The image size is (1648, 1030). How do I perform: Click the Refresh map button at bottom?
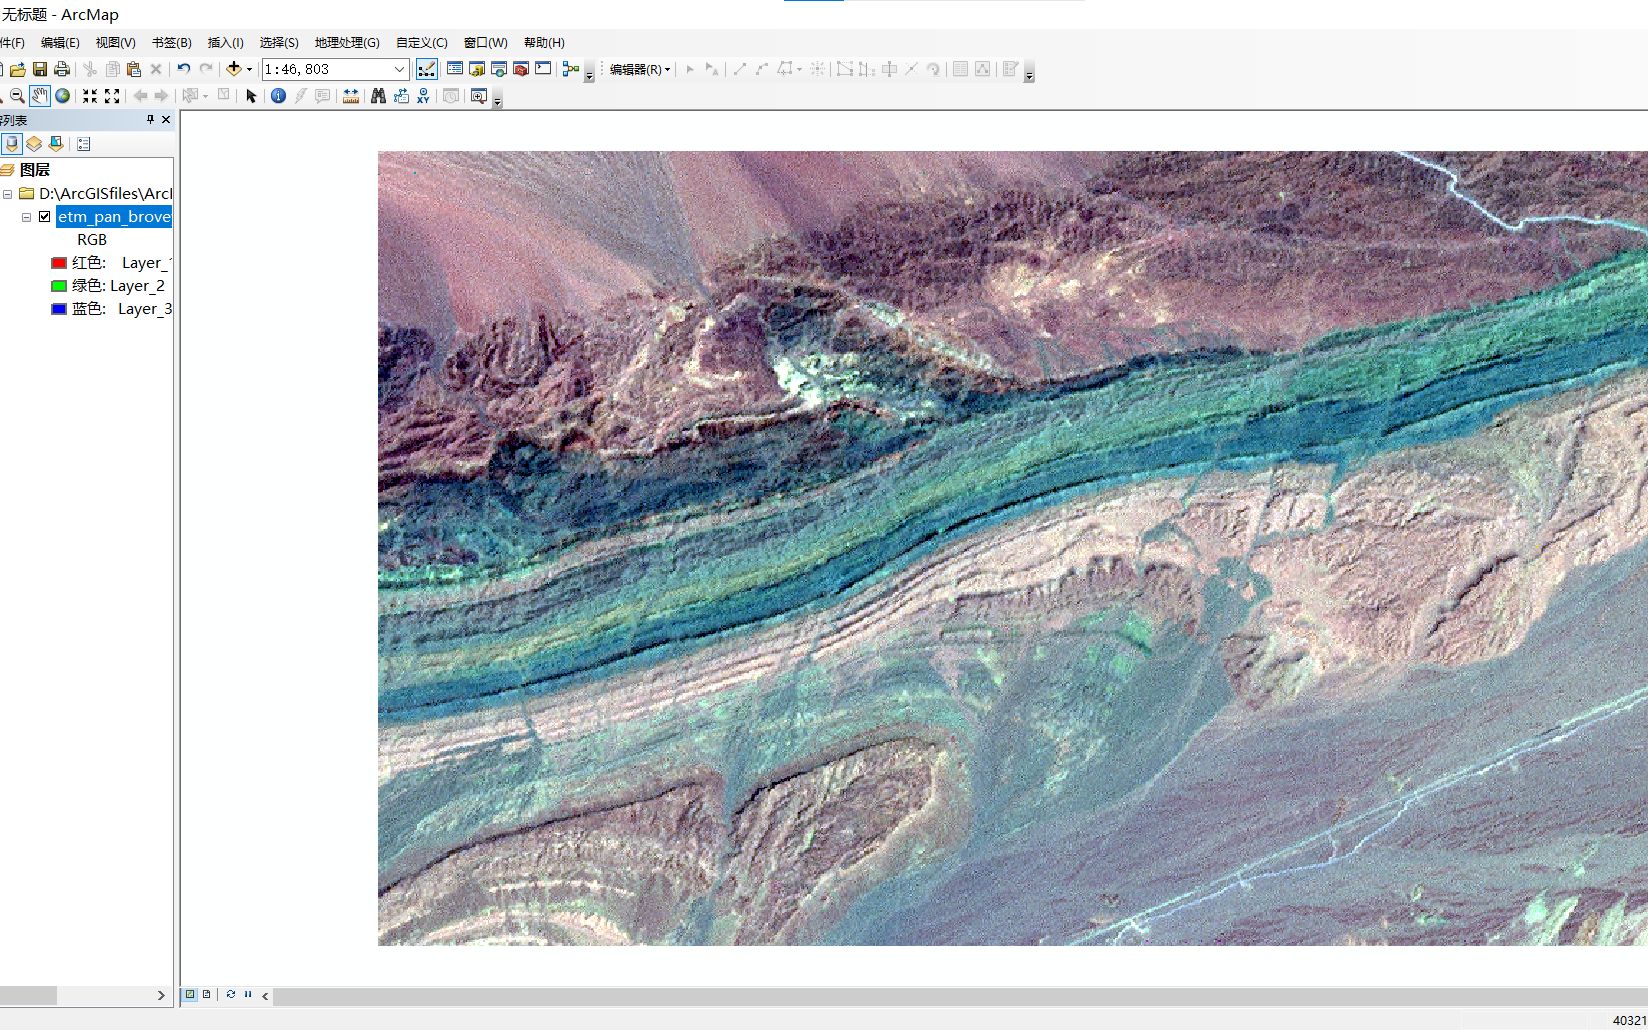[231, 994]
